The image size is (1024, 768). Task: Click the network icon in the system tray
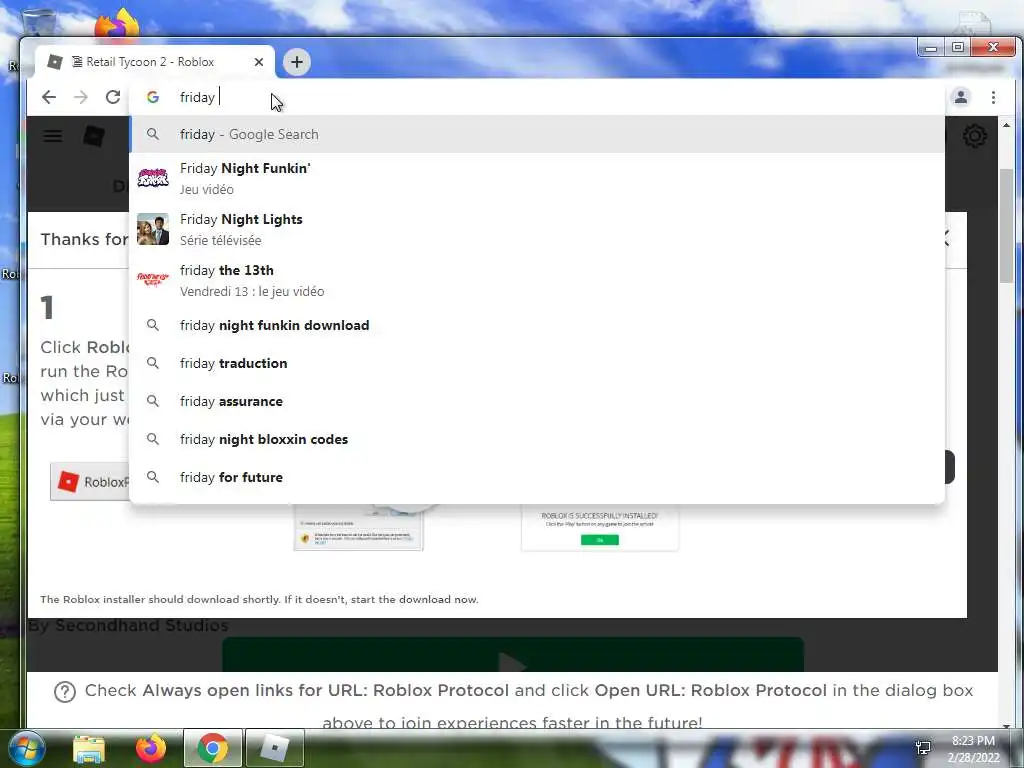coord(923,748)
